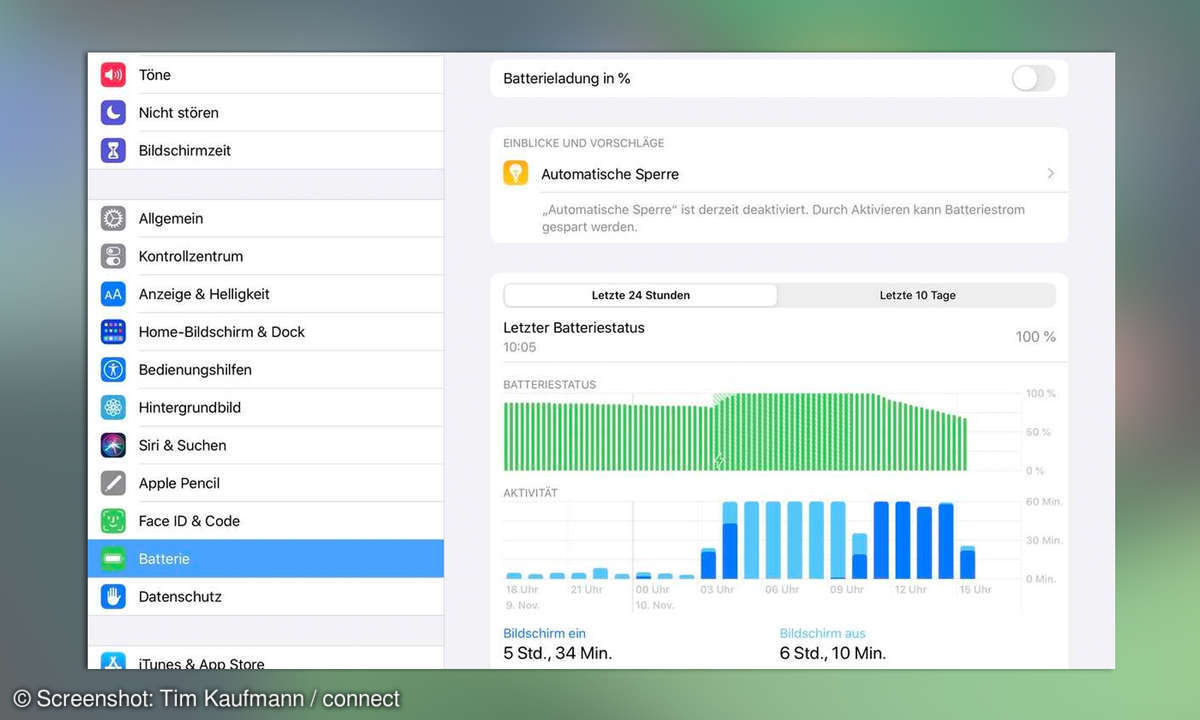1200x720 pixels.
Task: Tap the Home-Bildschirm & Dock grid icon
Action: pyautogui.click(x=113, y=332)
